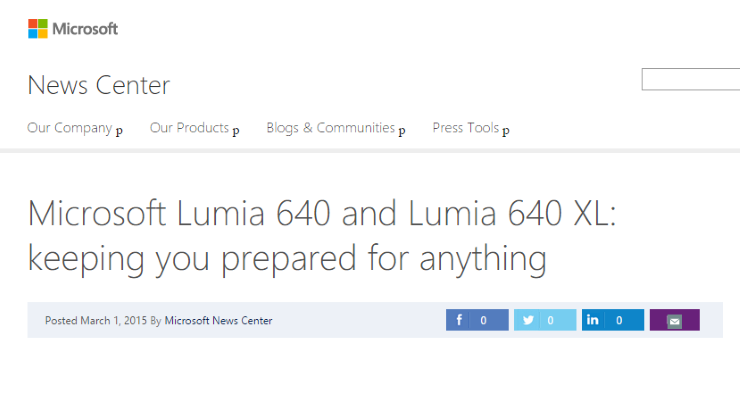740x400 pixels.
Task: Open the Our Products menu
Action: (x=189, y=128)
